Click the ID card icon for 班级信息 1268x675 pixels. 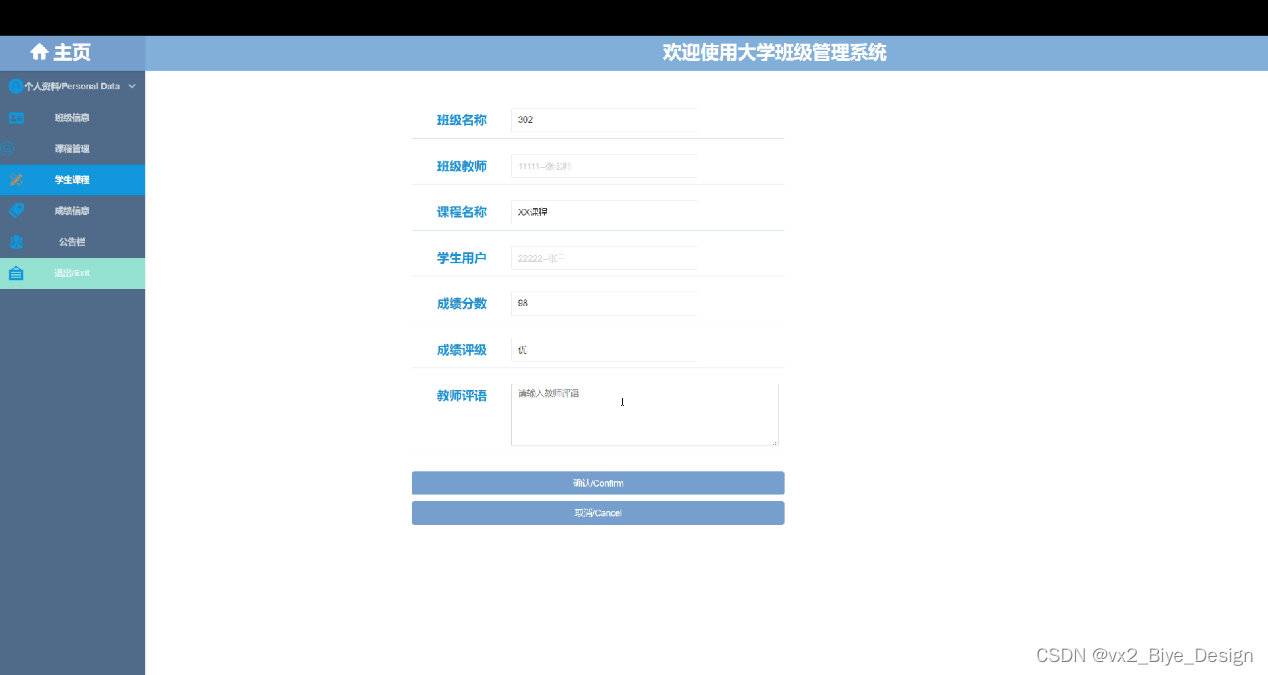tap(16, 118)
